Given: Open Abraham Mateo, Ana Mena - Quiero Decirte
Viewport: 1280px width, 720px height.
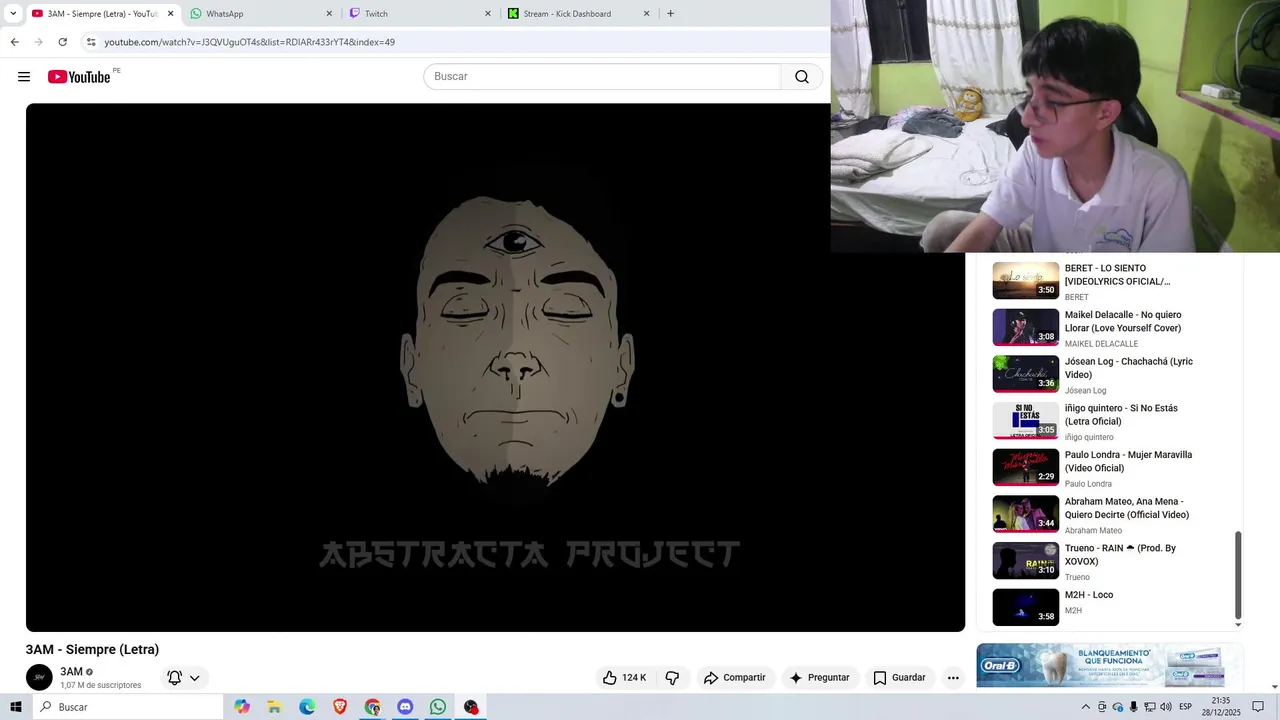Looking at the screenshot, I should pos(1127,508).
